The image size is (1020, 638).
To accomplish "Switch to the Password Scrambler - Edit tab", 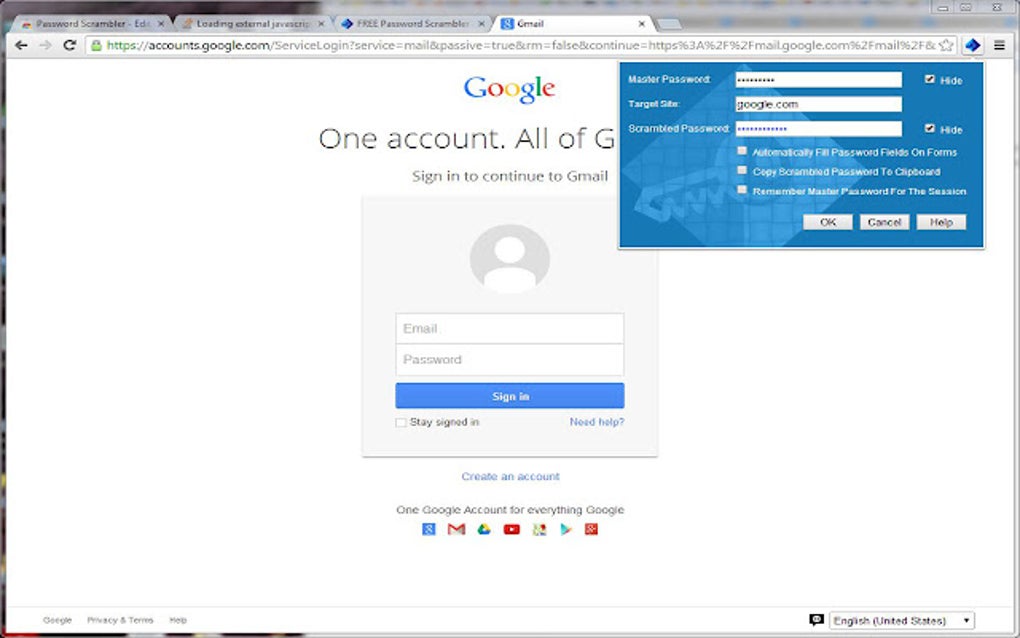I will (91, 23).
